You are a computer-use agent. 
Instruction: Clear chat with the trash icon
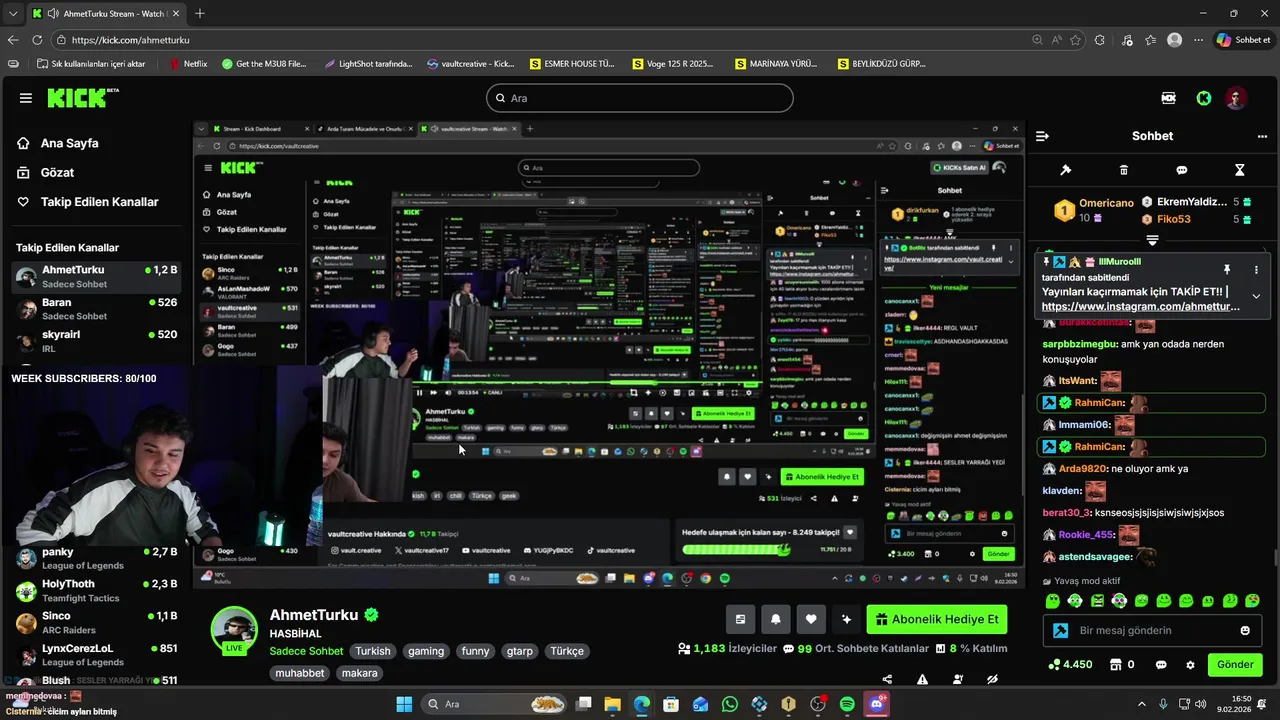tap(1124, 170)
